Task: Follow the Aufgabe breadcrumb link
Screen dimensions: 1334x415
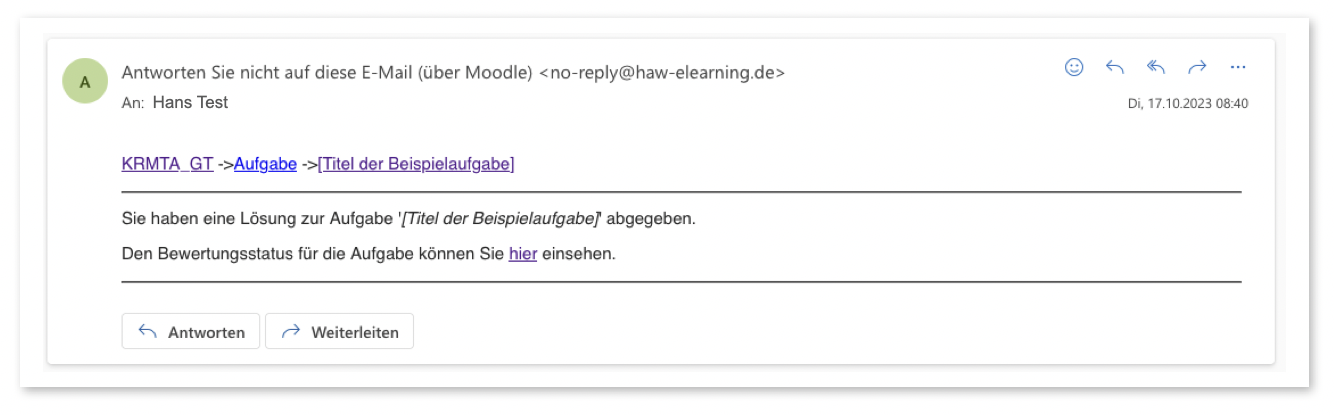Action: click(265, 165)
